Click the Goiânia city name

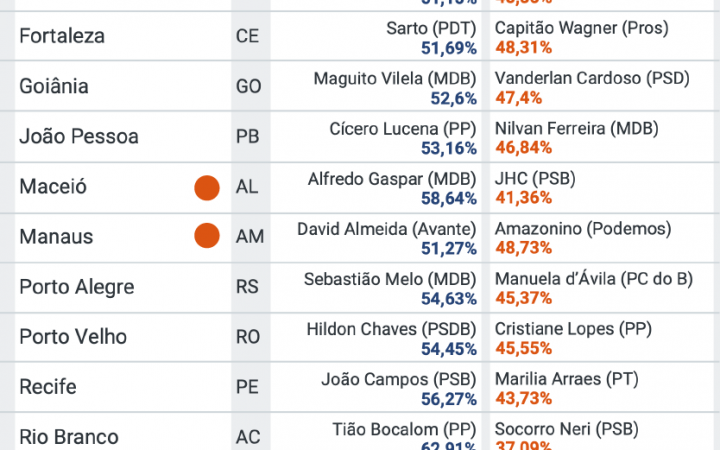[54, 87]
